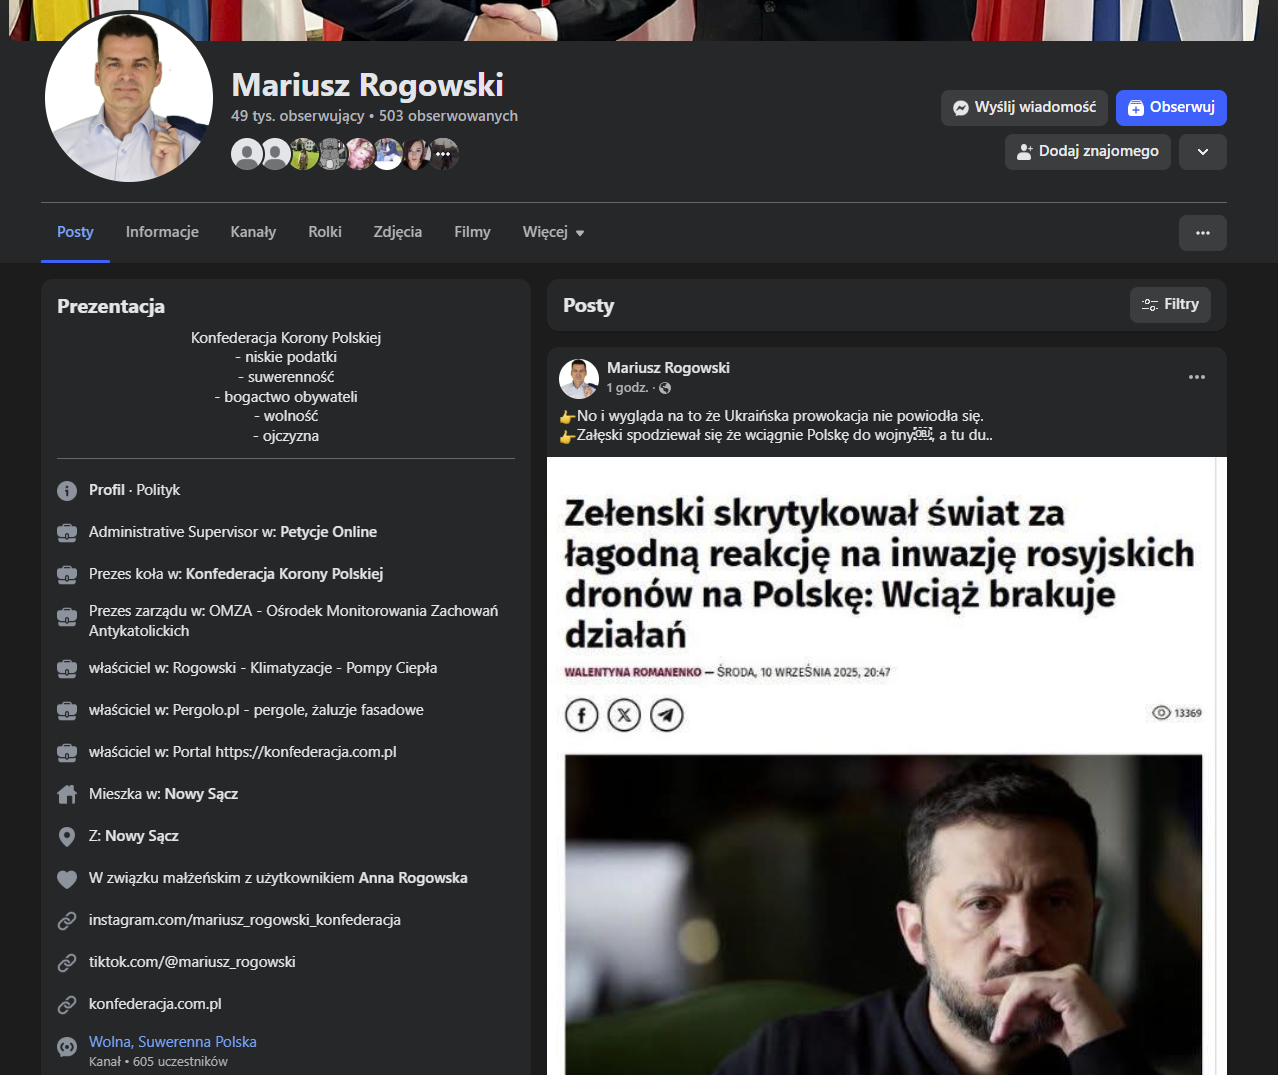Click the Dodaj znajomego button
1278x1075 pixels.
pos(1087,152)
